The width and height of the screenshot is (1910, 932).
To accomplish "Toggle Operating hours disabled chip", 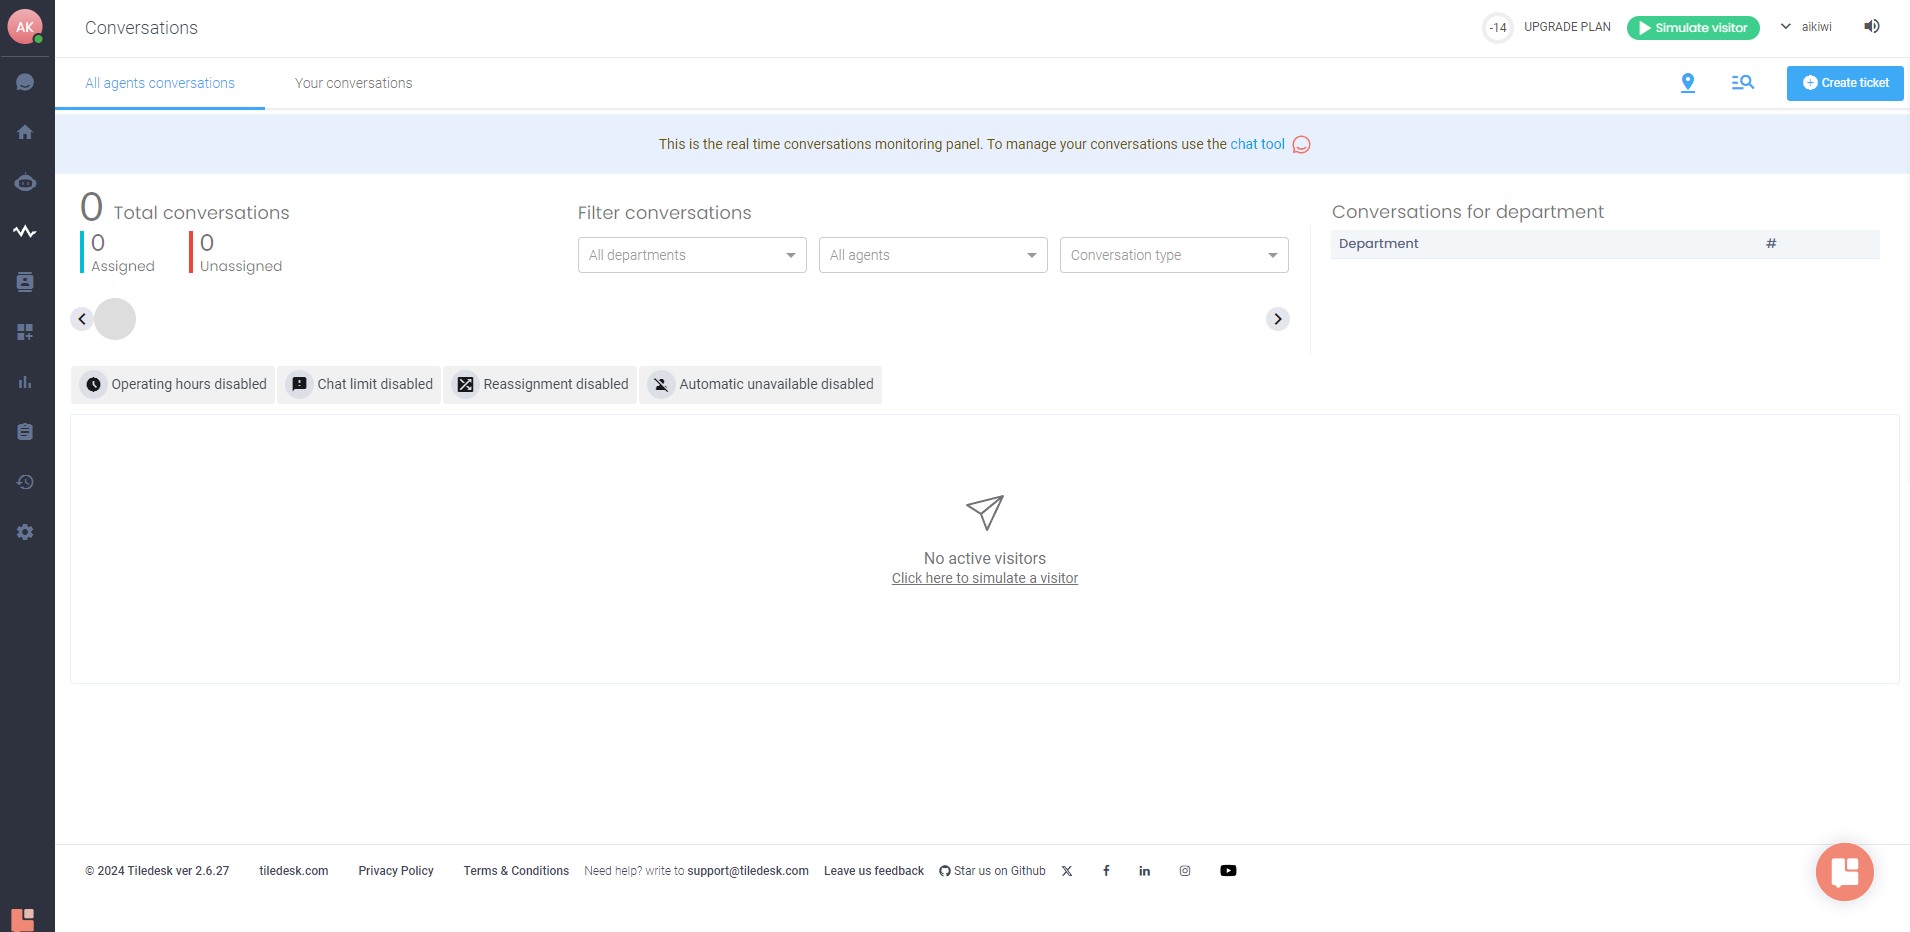I will [x=173, y=384].
